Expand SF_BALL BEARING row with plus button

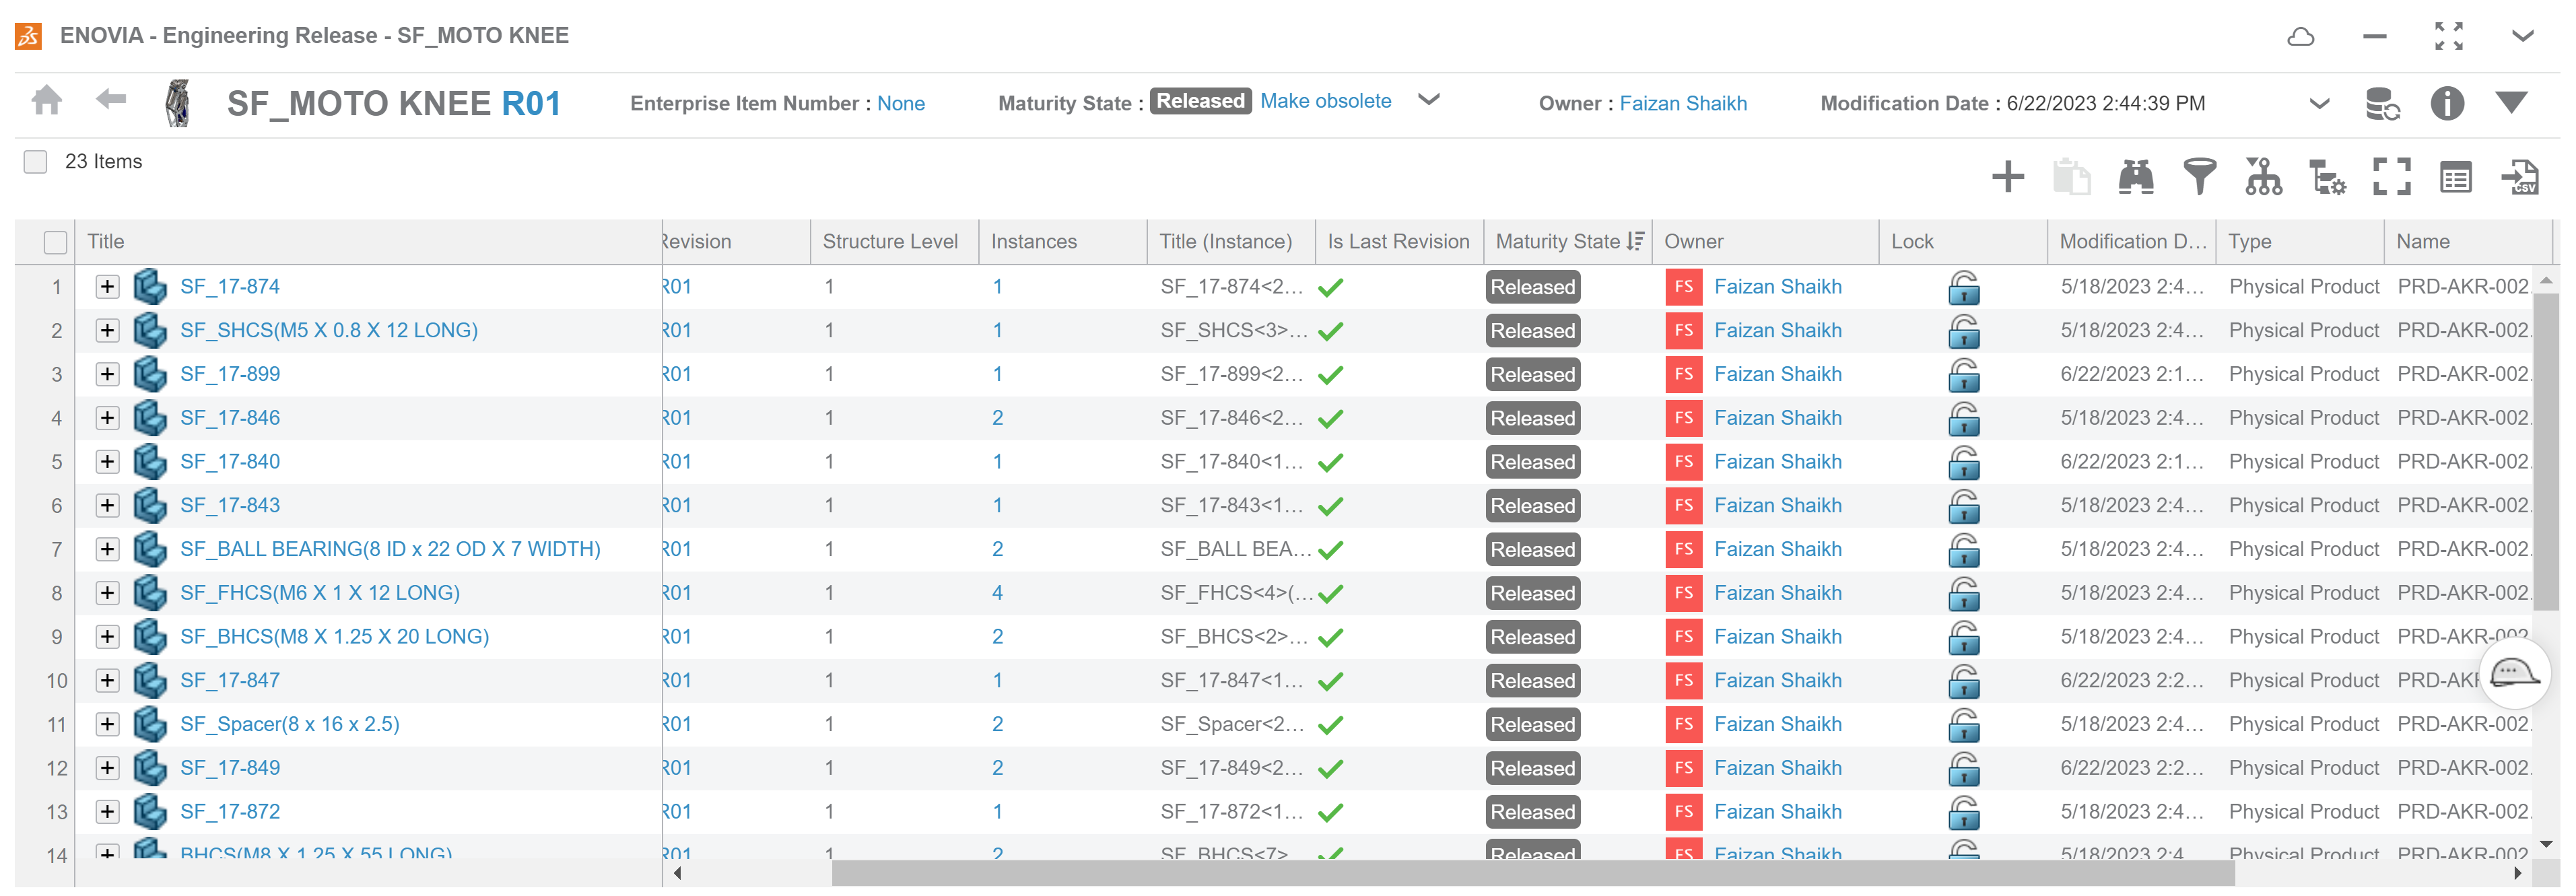pos(107,550)
